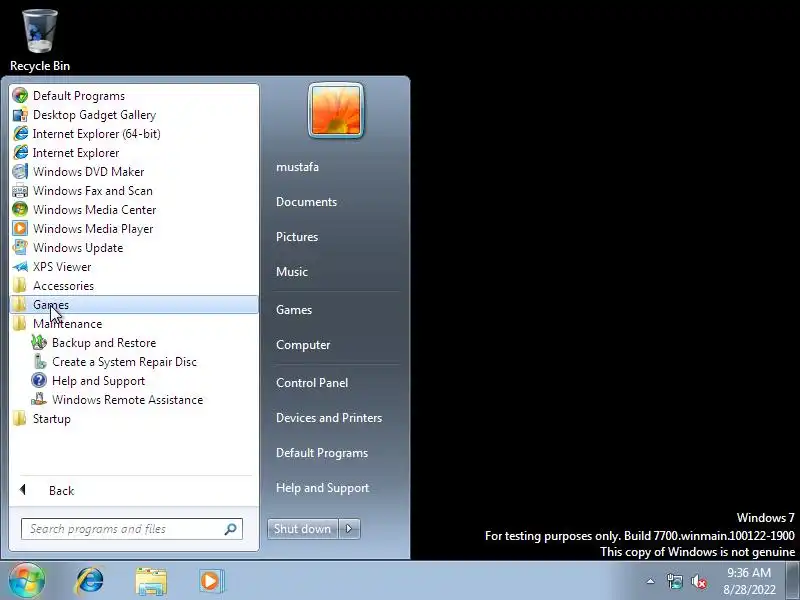Launch Internet Explorer (64-bit) icon

pos(20,134)
